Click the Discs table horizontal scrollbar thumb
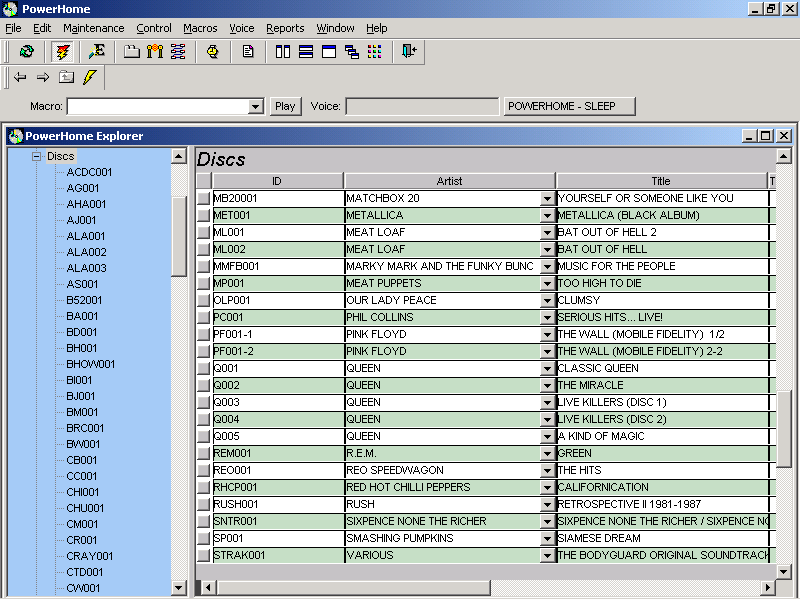Viewport: 800px width, 600px height. pyautogui.click(x=353, y=587)
